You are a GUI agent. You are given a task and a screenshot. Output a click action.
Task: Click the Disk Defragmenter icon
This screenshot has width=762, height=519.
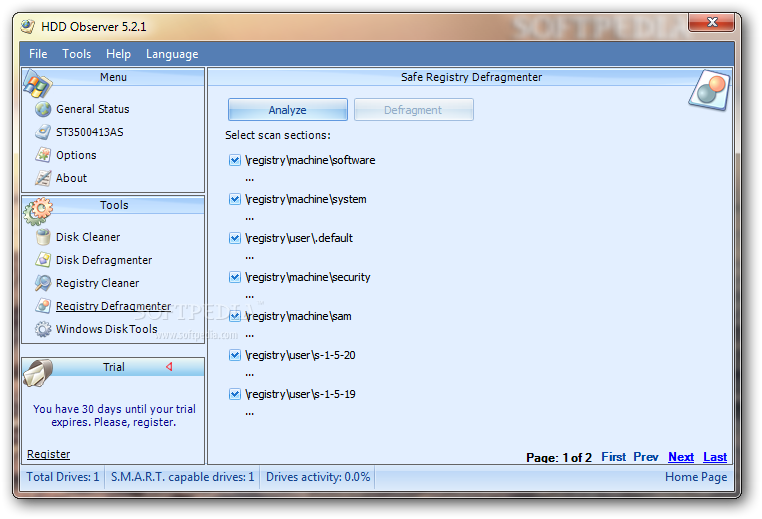43,260
